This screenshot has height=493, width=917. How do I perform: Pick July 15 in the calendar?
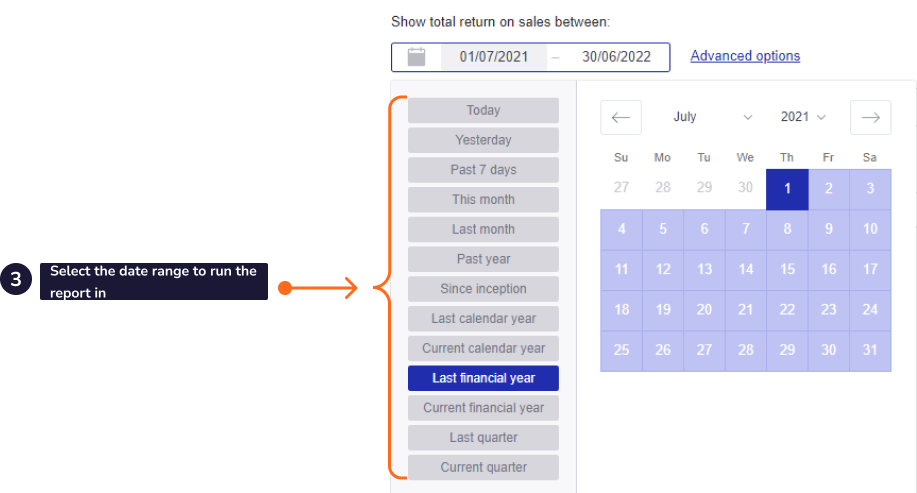(x=787, y=269)
